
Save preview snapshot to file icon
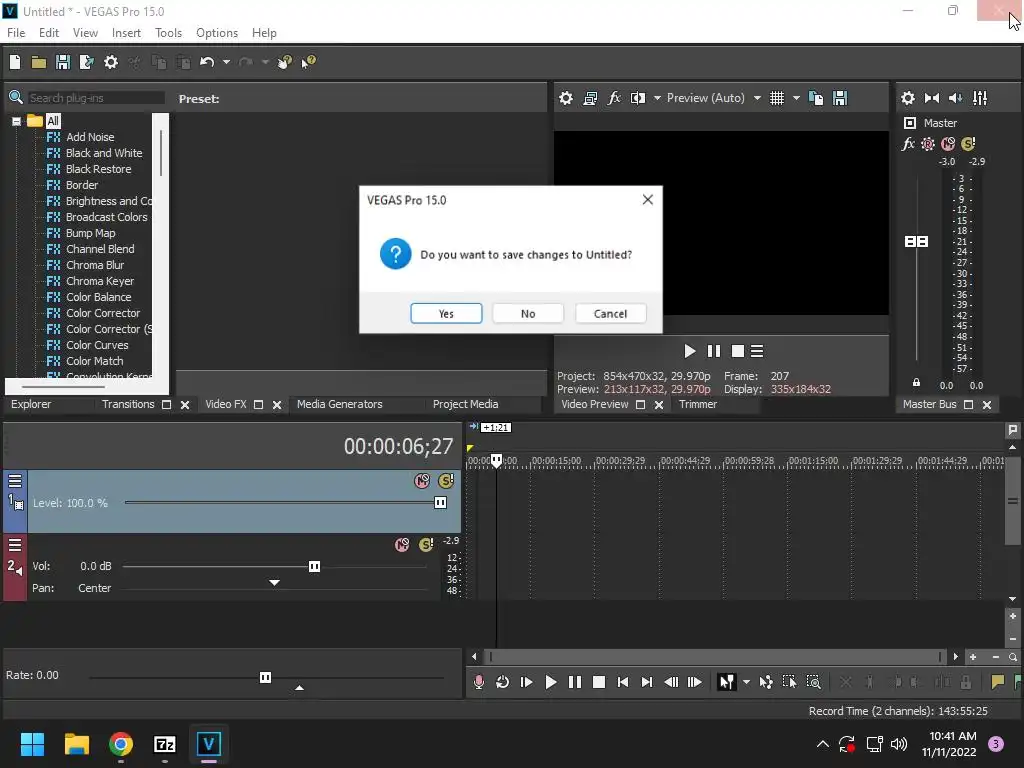[840, 98]
